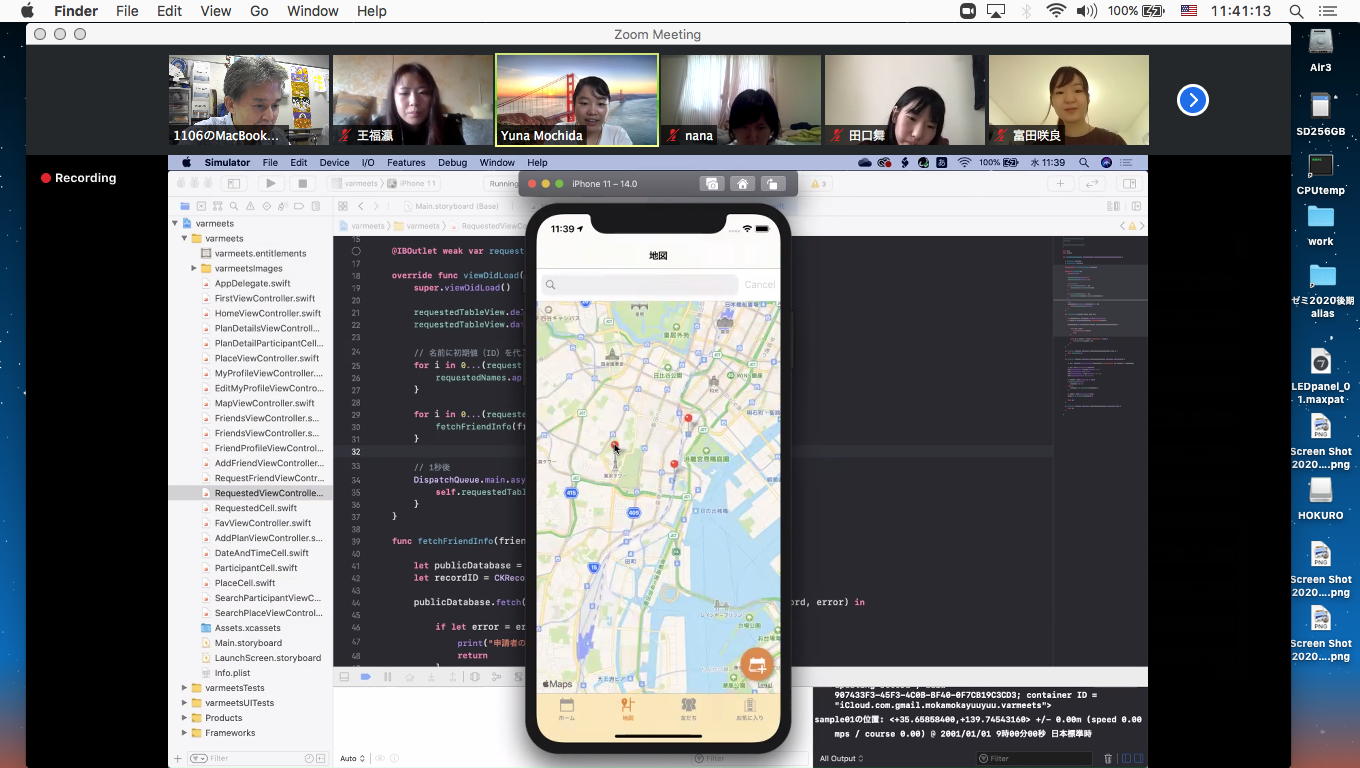Select the Find navigator magnifier icon
1360x768 pixels.
click(234, 206)
